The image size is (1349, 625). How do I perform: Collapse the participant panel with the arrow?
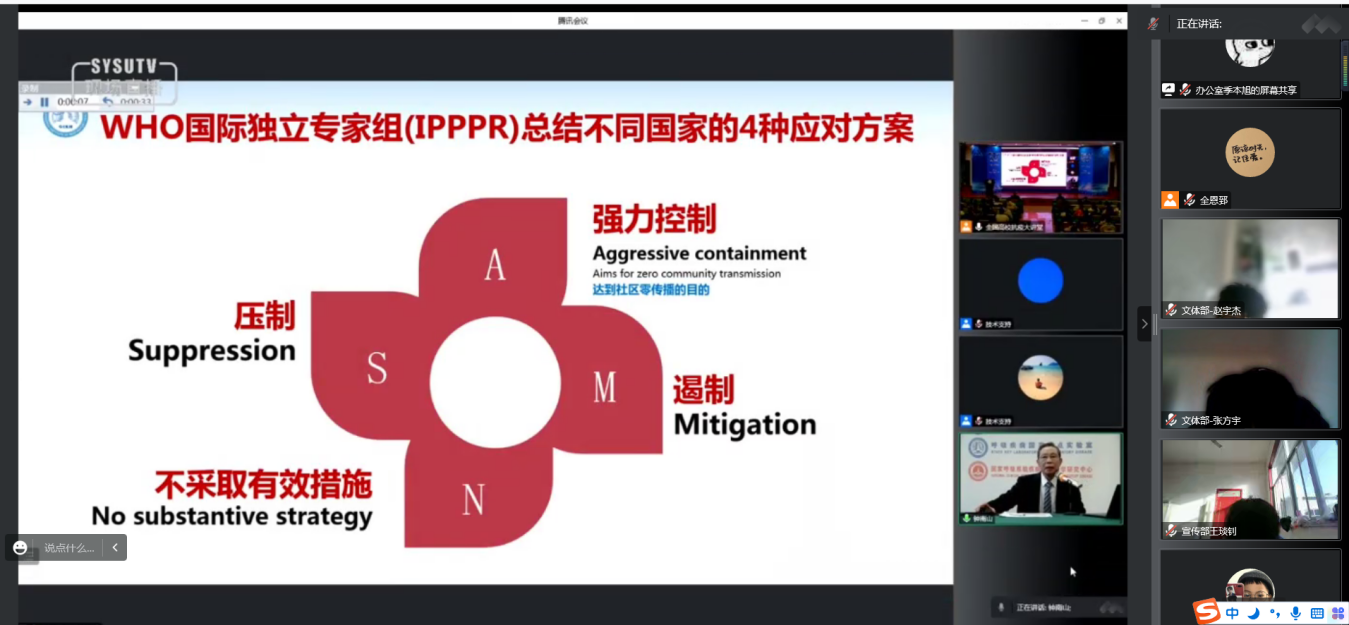pos(1144,324)
